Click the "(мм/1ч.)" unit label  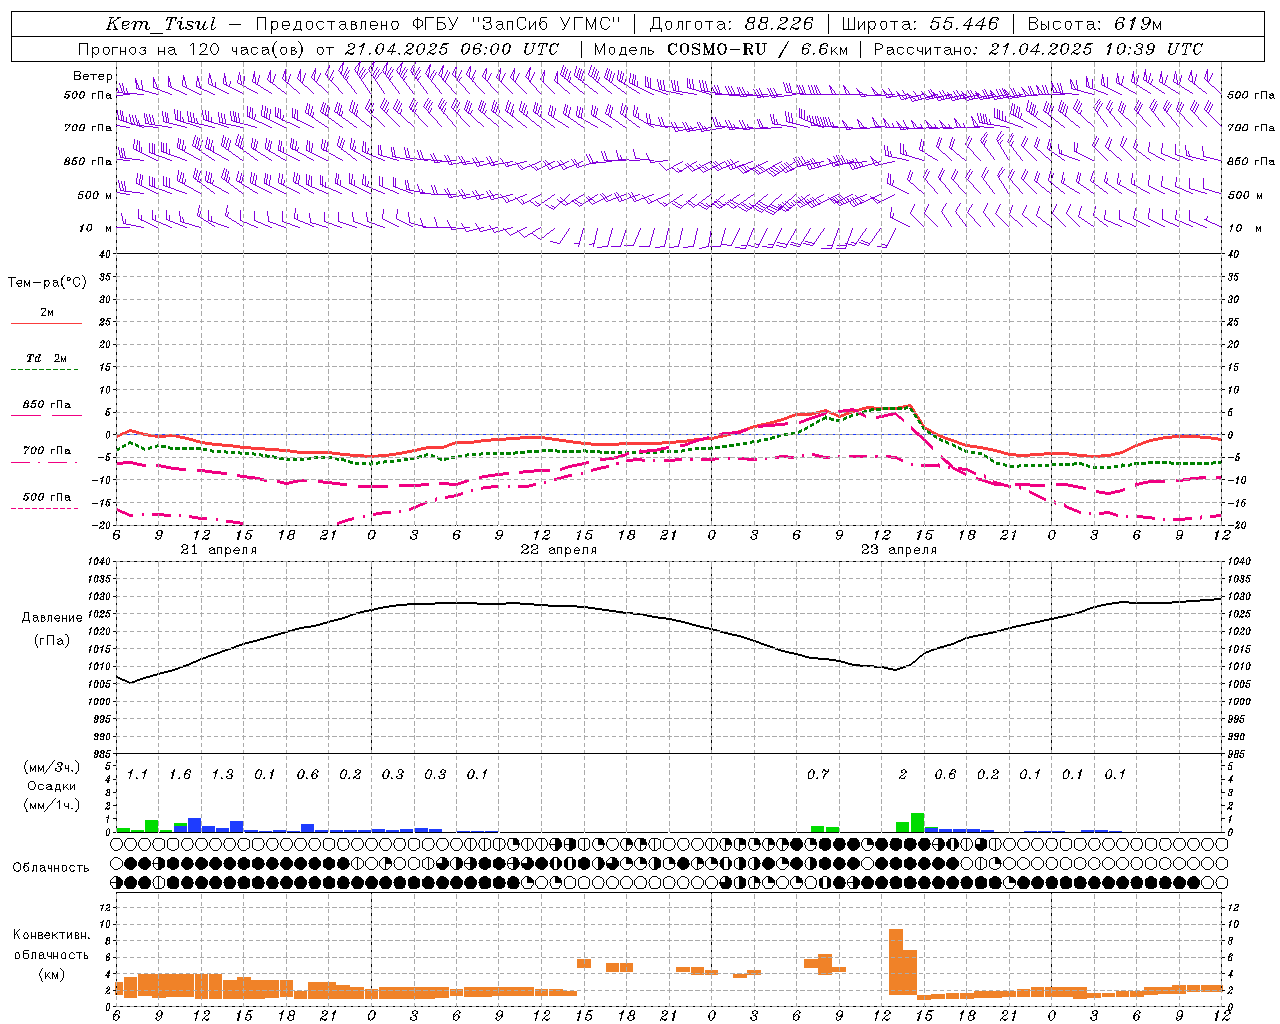click(x=51, y=806)
